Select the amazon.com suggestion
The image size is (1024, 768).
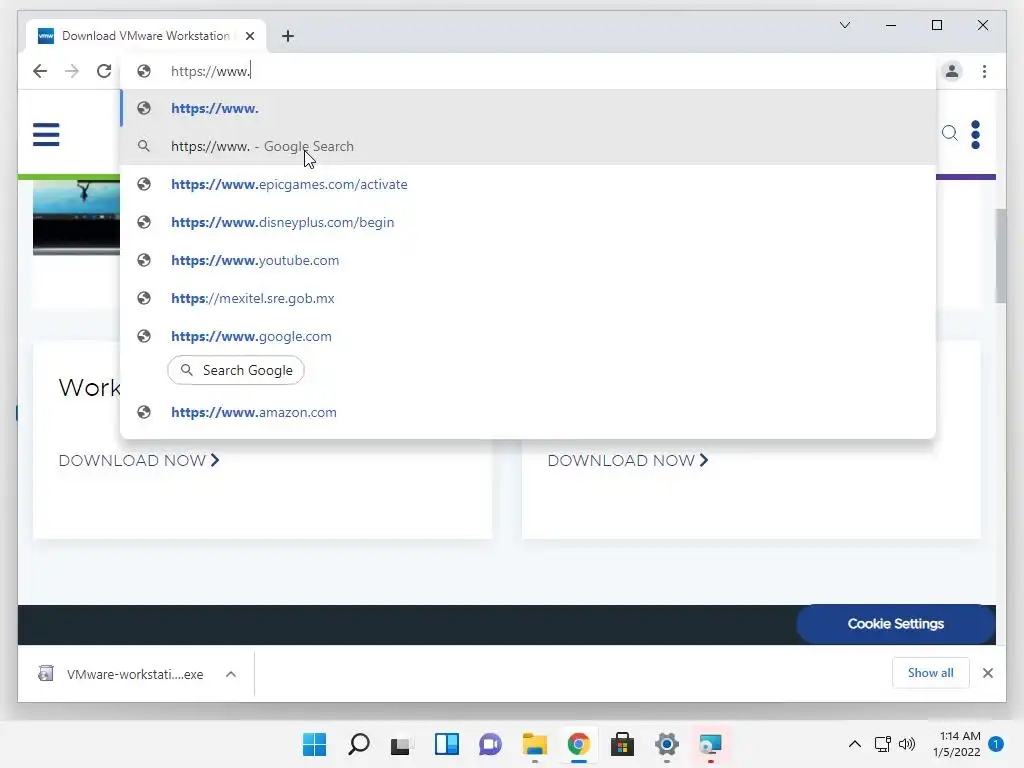click(528, 412)
